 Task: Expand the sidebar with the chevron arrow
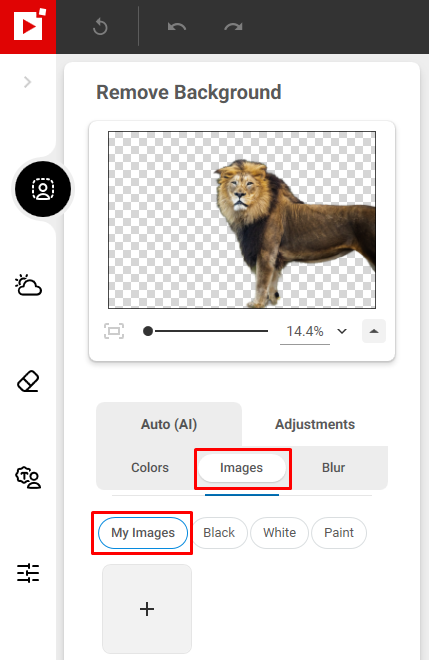28,82
